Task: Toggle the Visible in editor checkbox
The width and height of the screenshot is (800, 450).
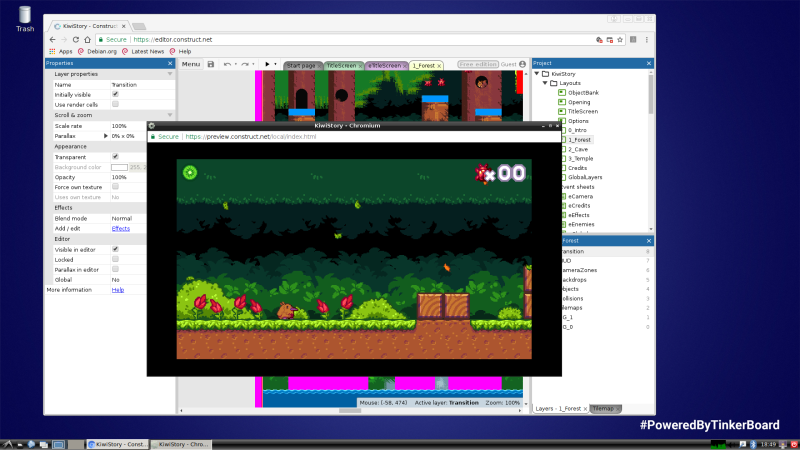Action: (115, 249)
